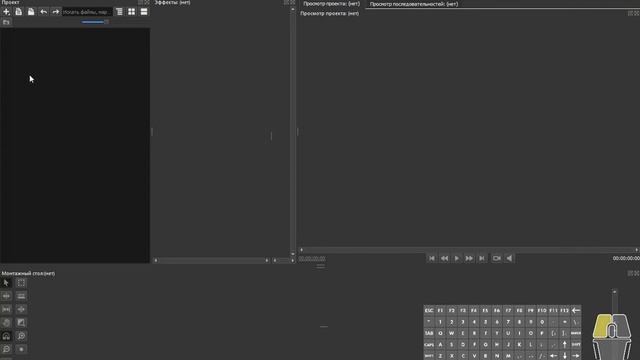
Task: Click the left timecode under preview
Action: tap(312, 259)
